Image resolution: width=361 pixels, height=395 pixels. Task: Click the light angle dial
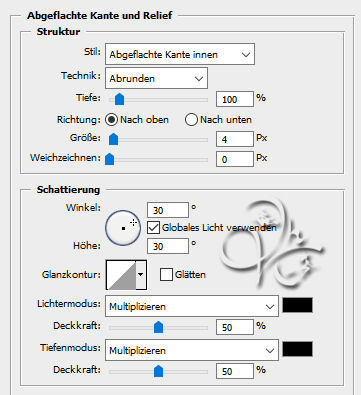click(123, 228)
